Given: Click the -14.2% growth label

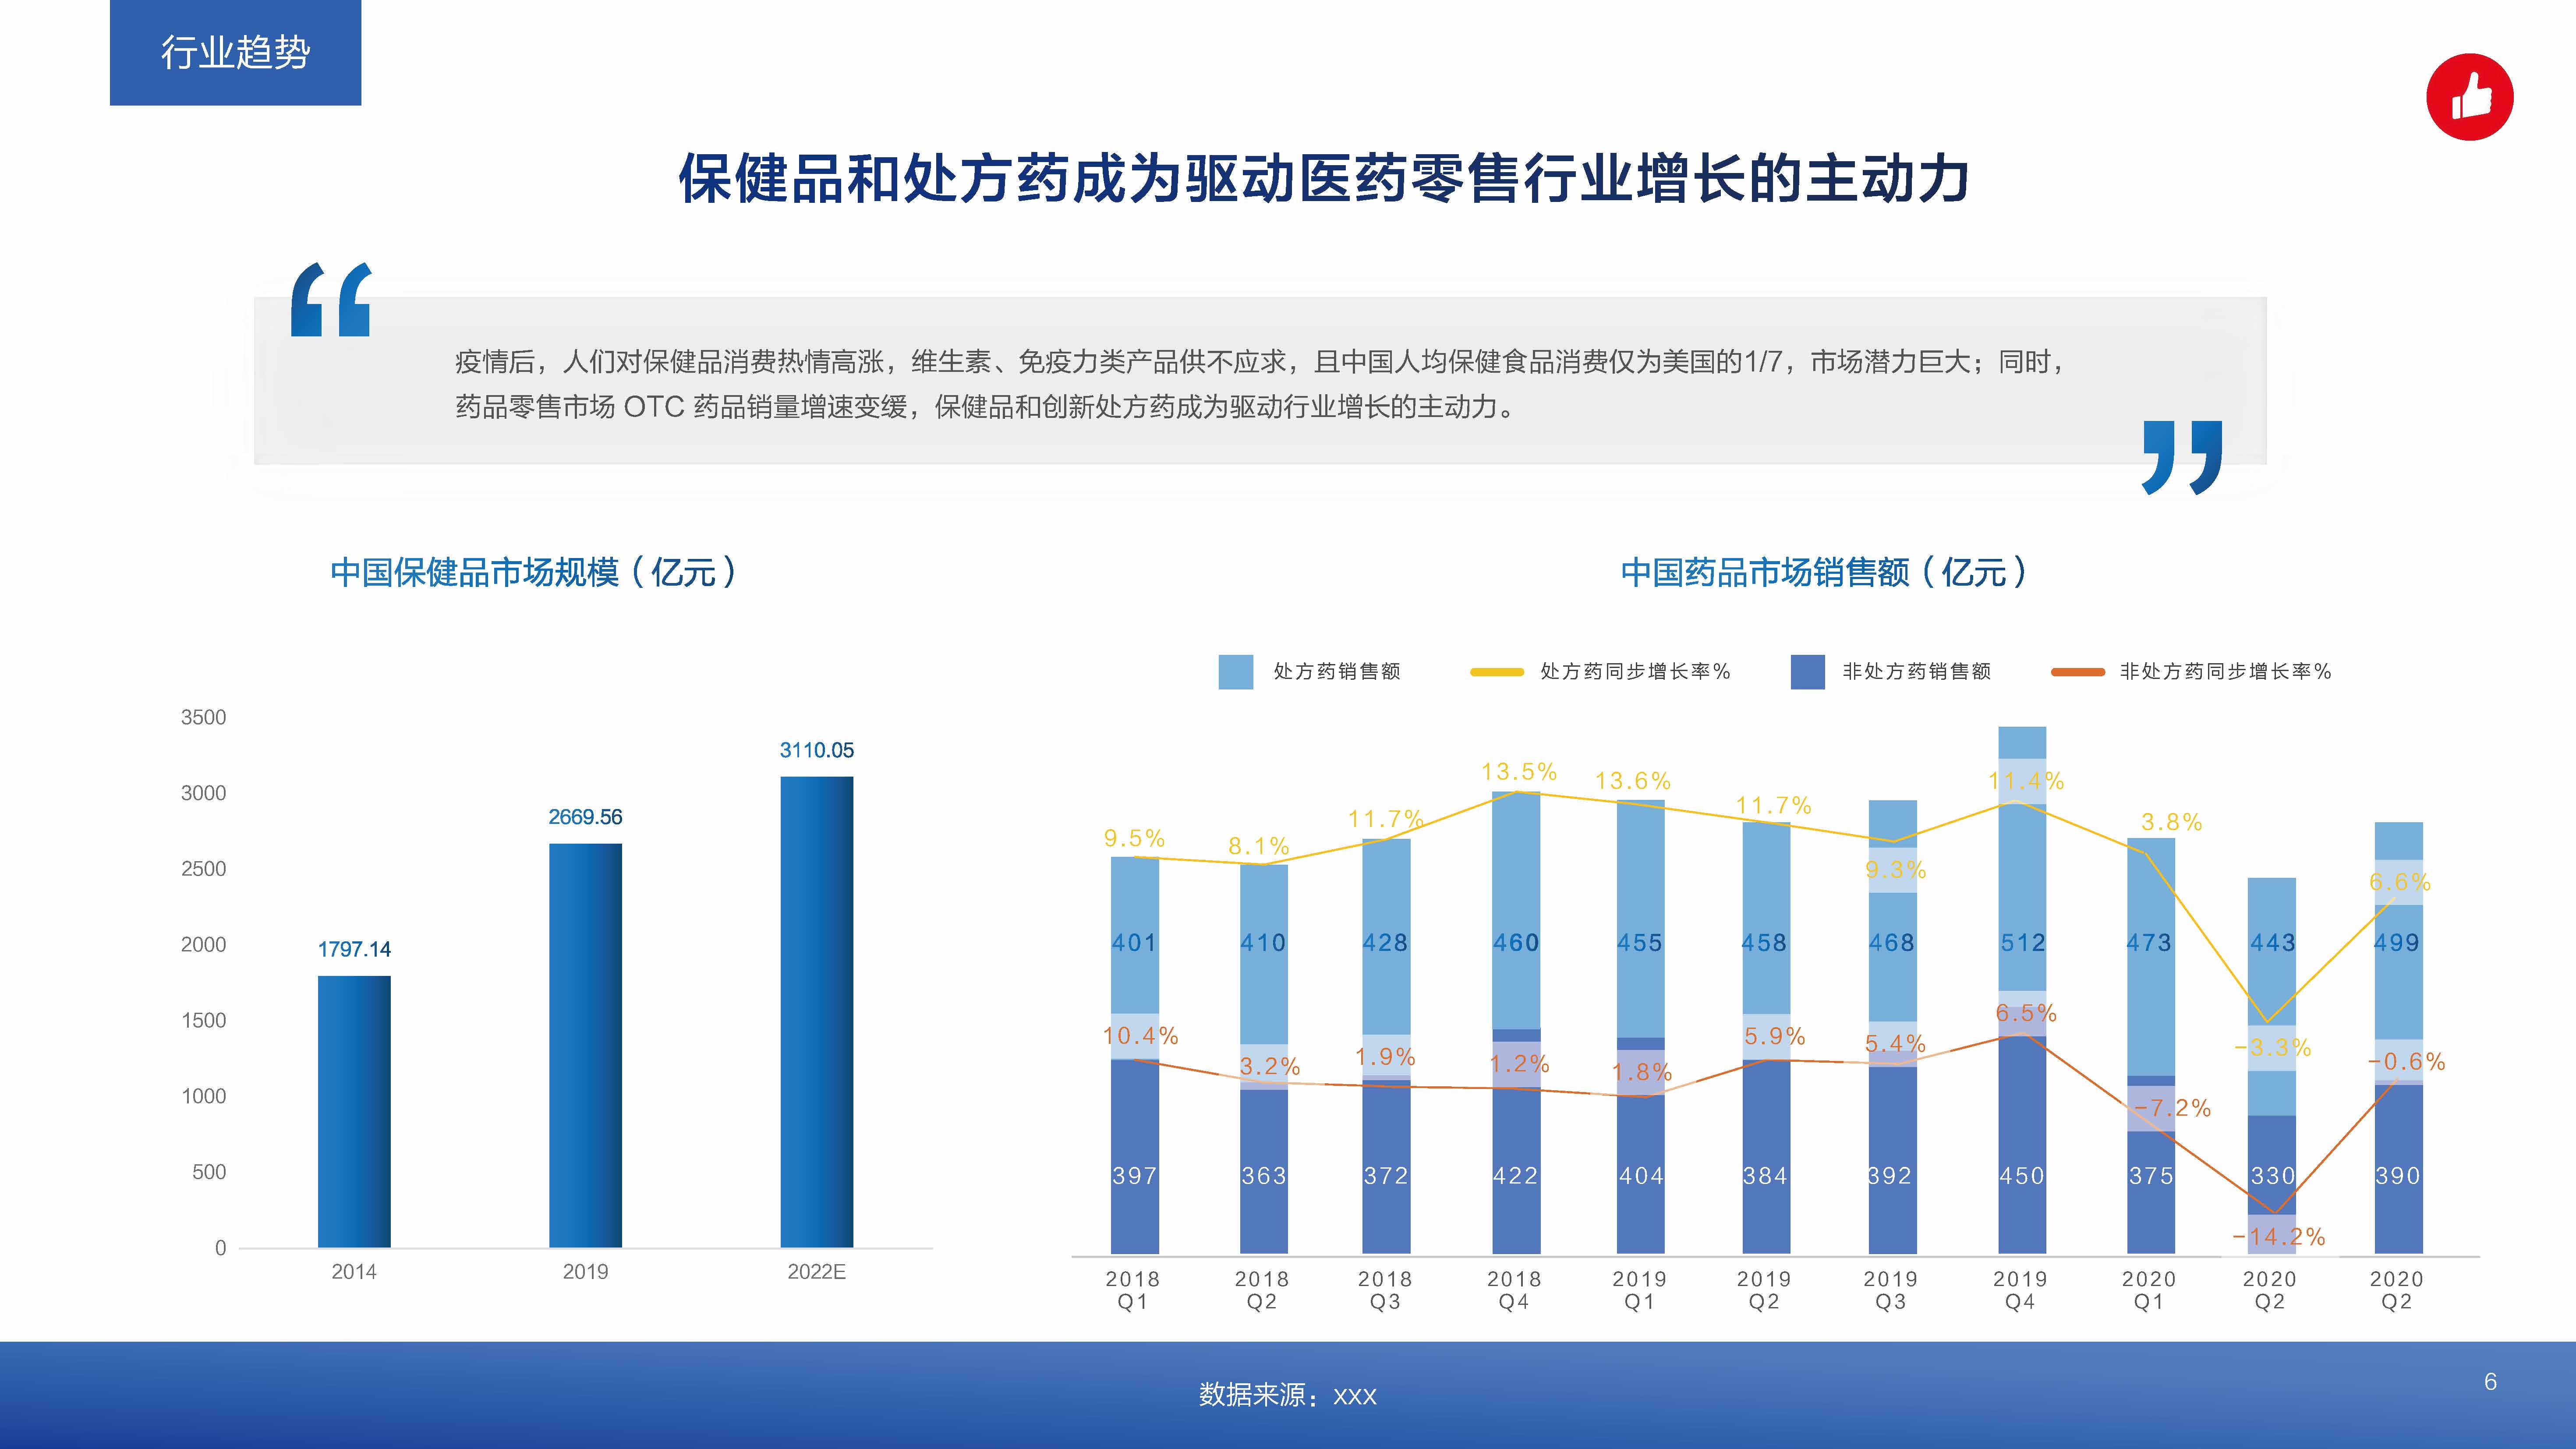Looking at the screenshot, I should click(x=2278, y=1237).
